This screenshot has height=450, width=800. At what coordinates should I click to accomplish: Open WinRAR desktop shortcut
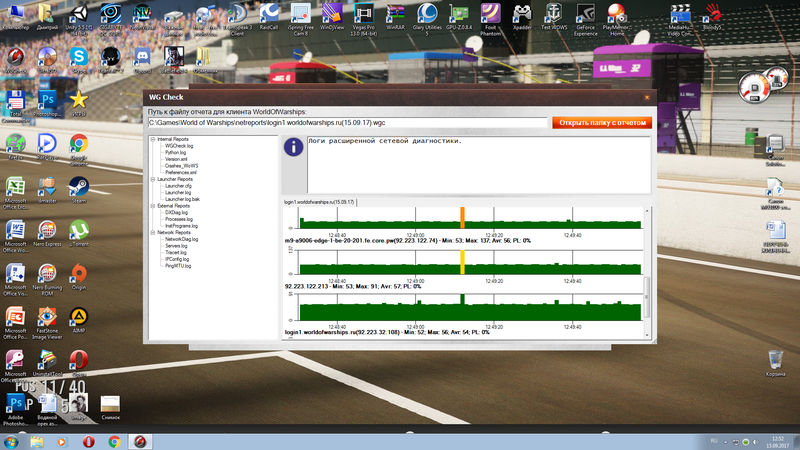point(395,17)
